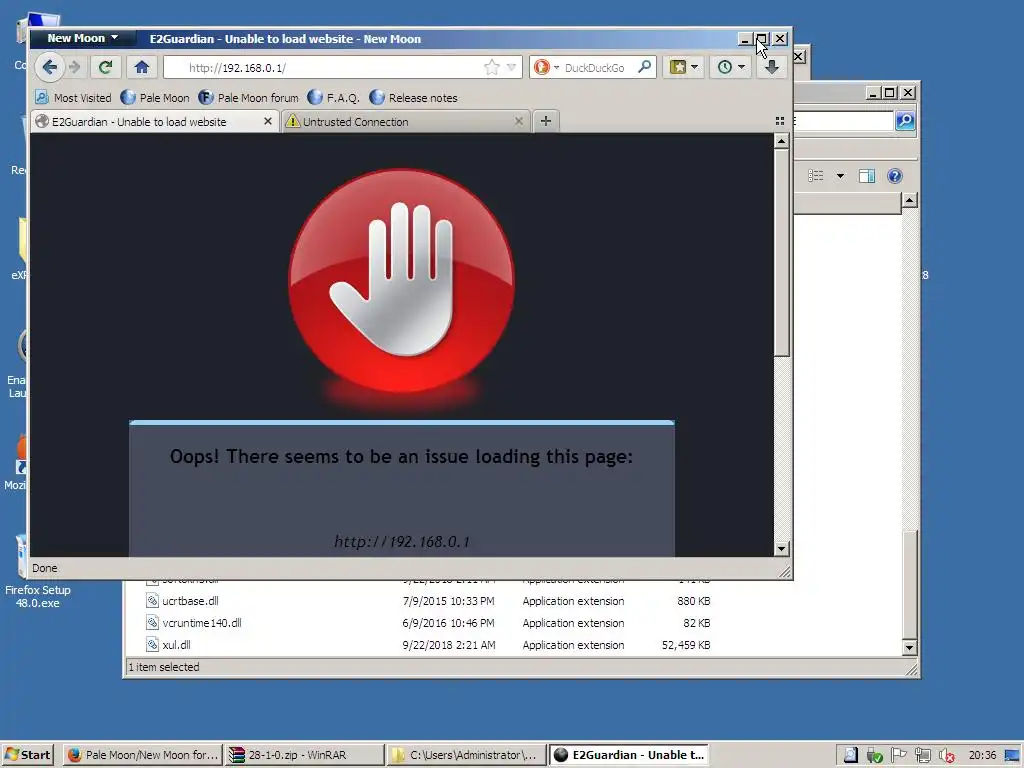
Task: Toggle the Explorer preview pane icon
Action: click(x=867, y=176)
